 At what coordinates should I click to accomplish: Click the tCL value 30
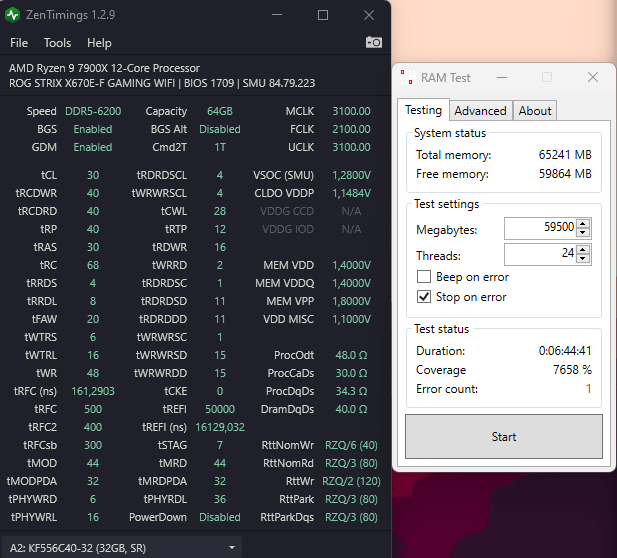pos(93,175)
